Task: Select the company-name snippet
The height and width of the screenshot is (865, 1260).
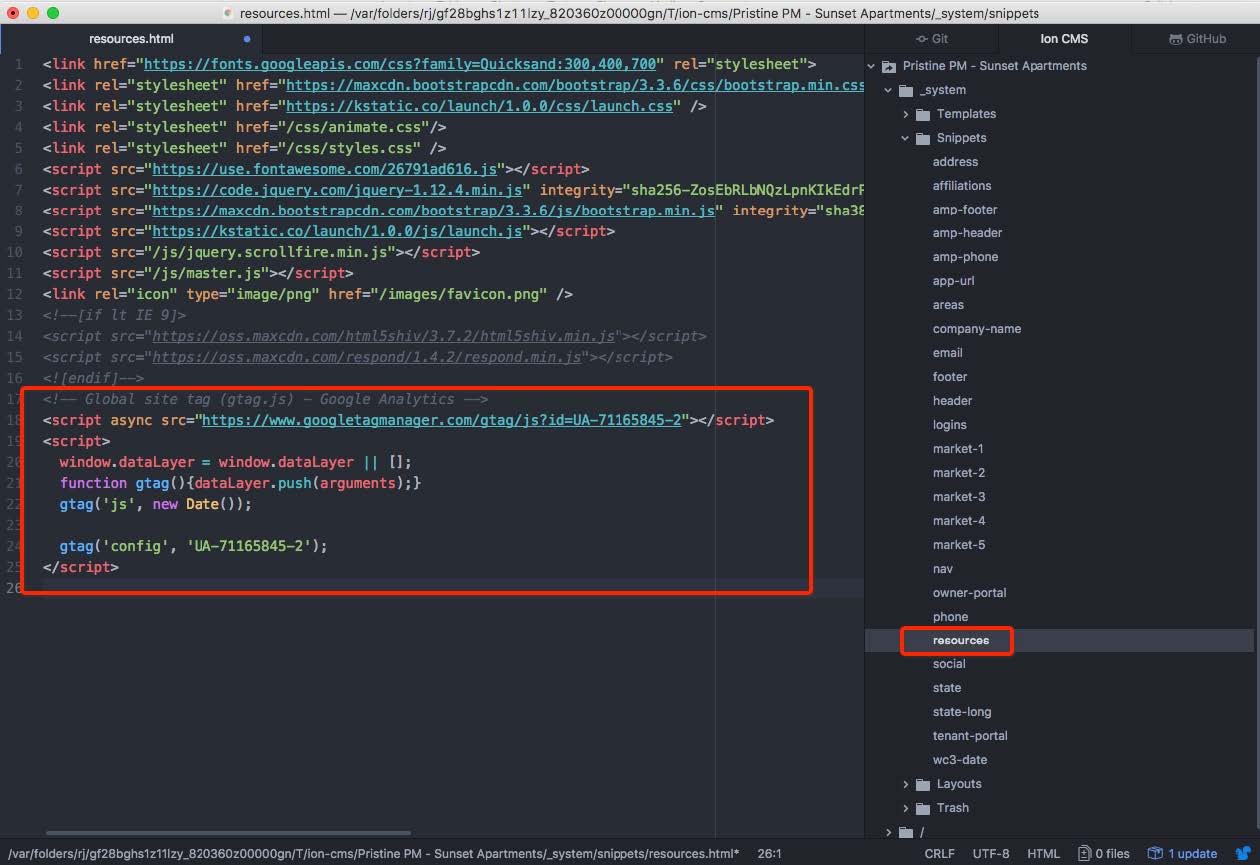Action: click(977, 329)
